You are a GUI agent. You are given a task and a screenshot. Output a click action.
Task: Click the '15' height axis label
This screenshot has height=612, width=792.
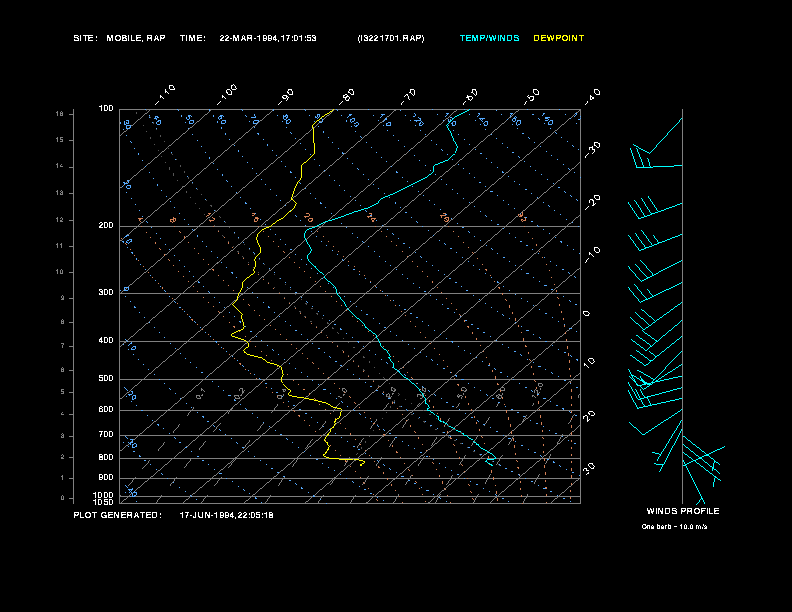[60, 140]
